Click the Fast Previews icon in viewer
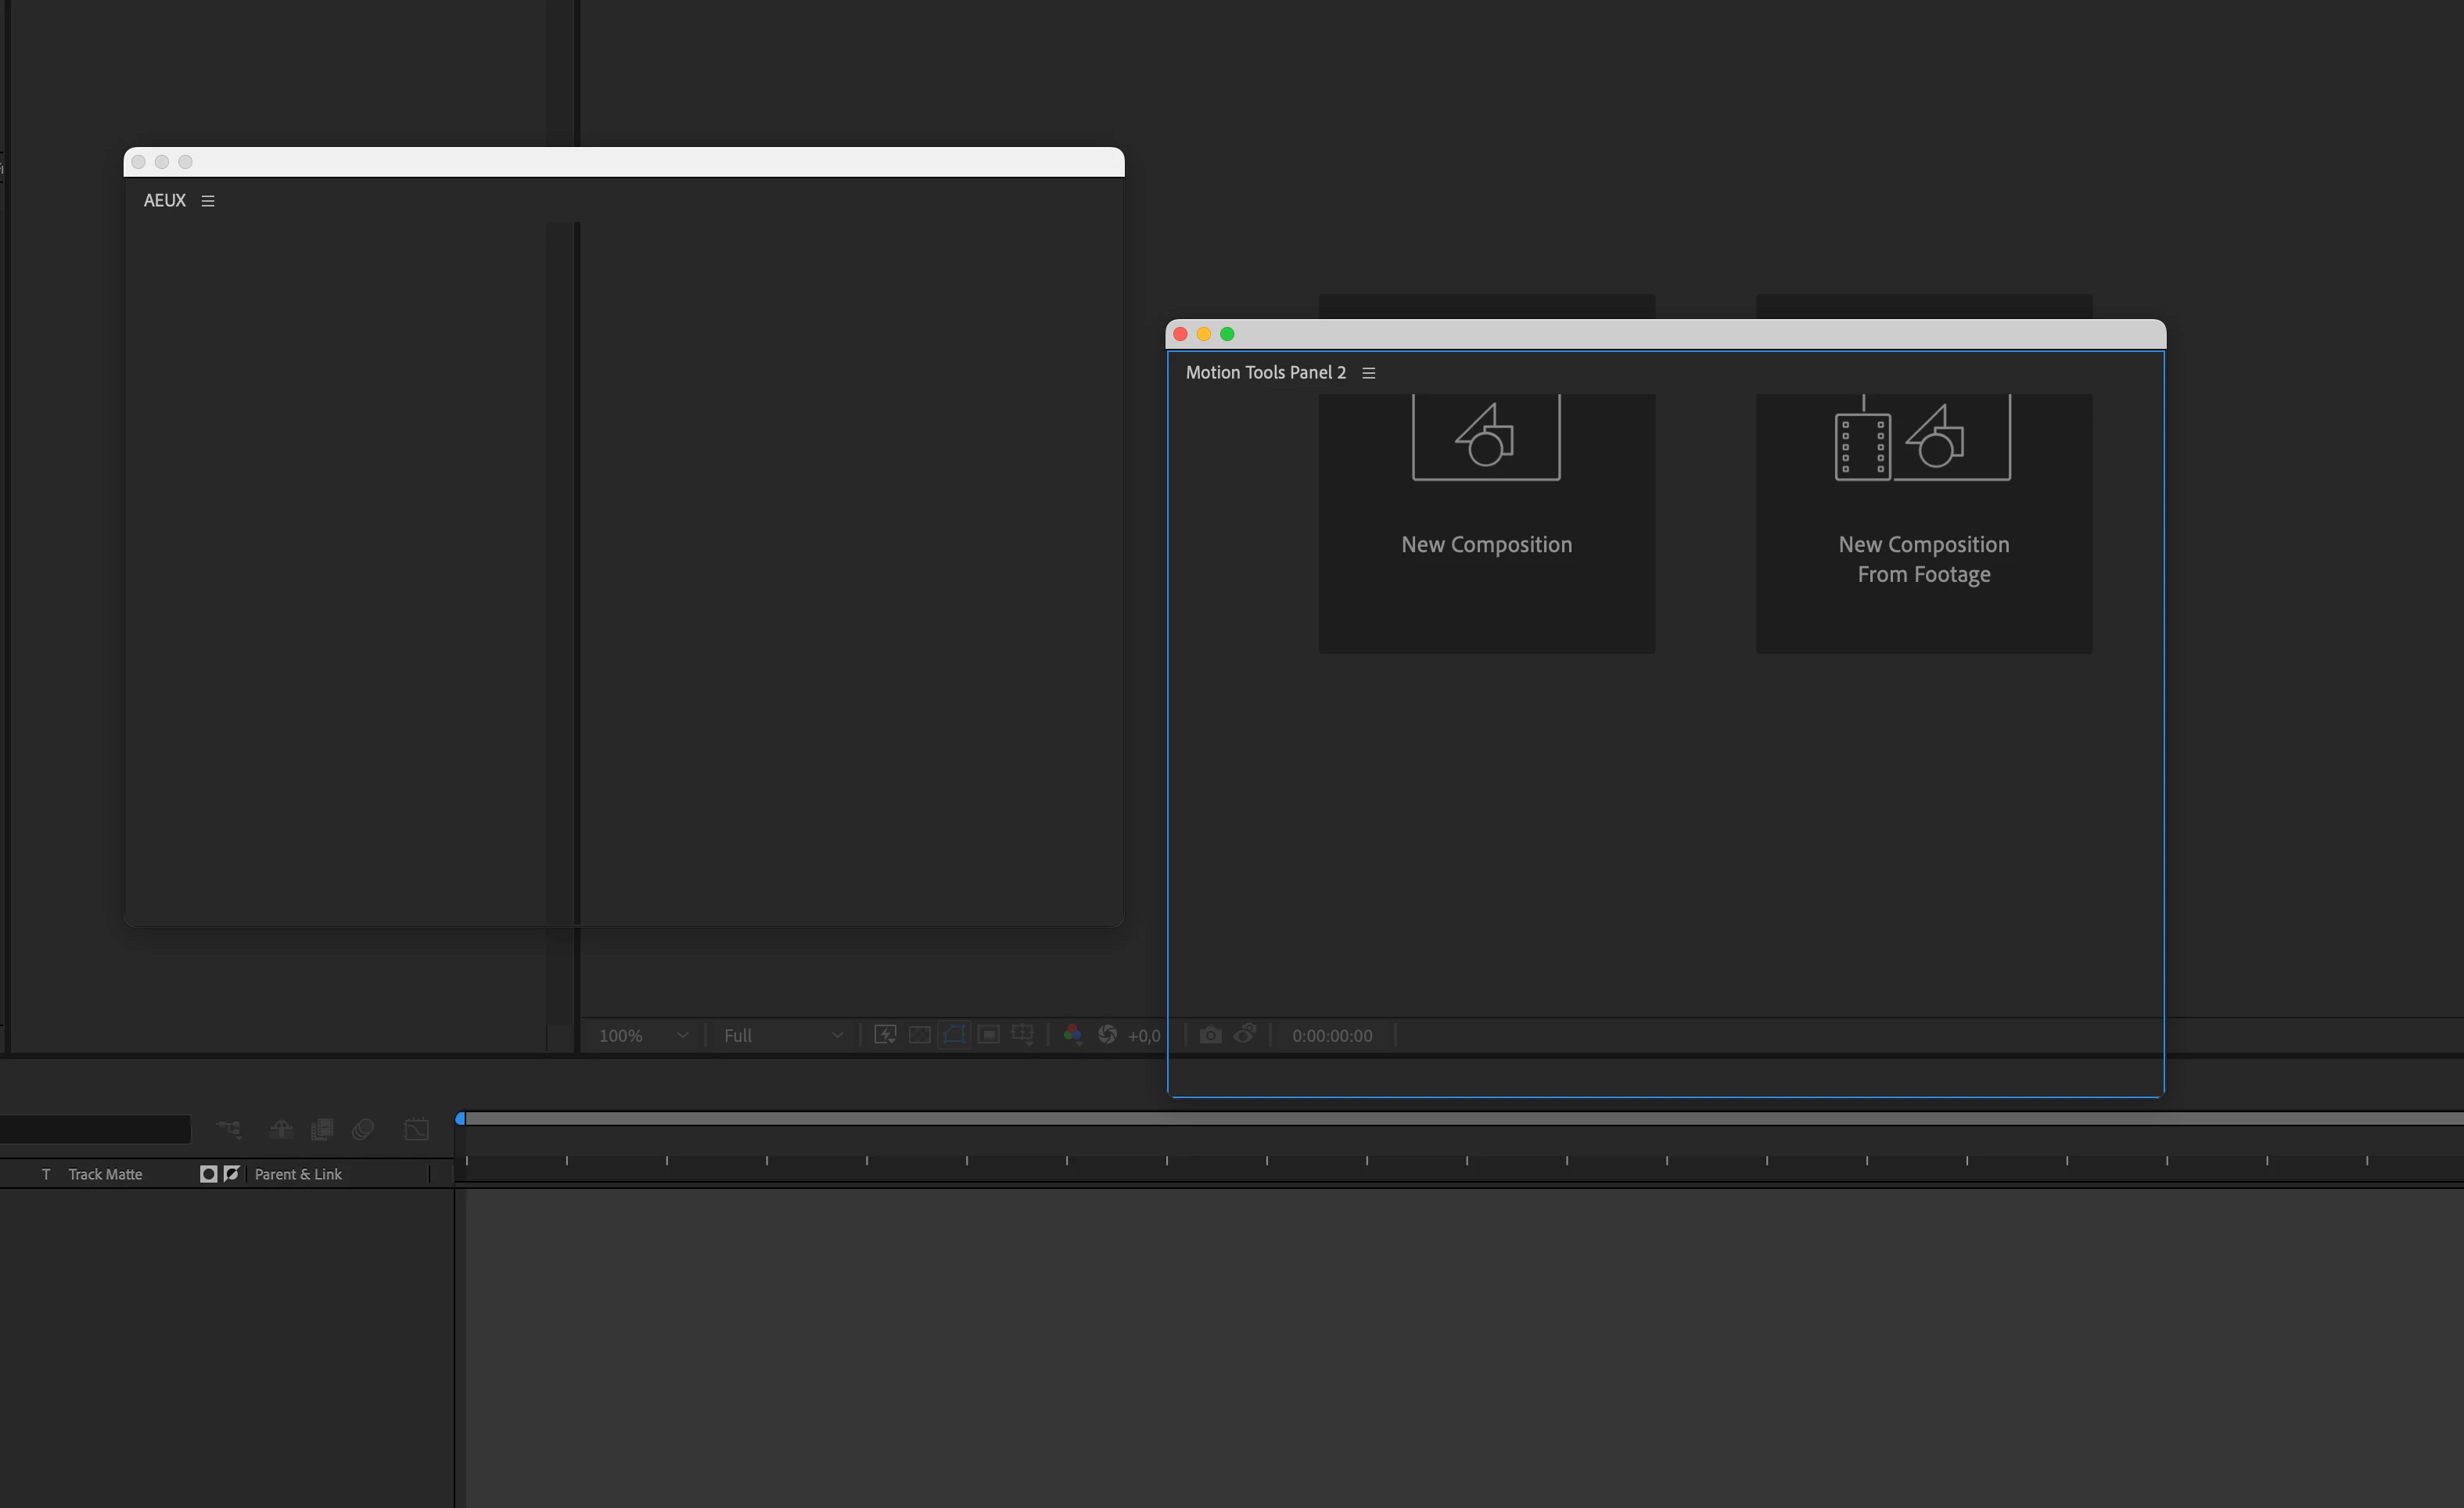 [x=885, y=1035]
